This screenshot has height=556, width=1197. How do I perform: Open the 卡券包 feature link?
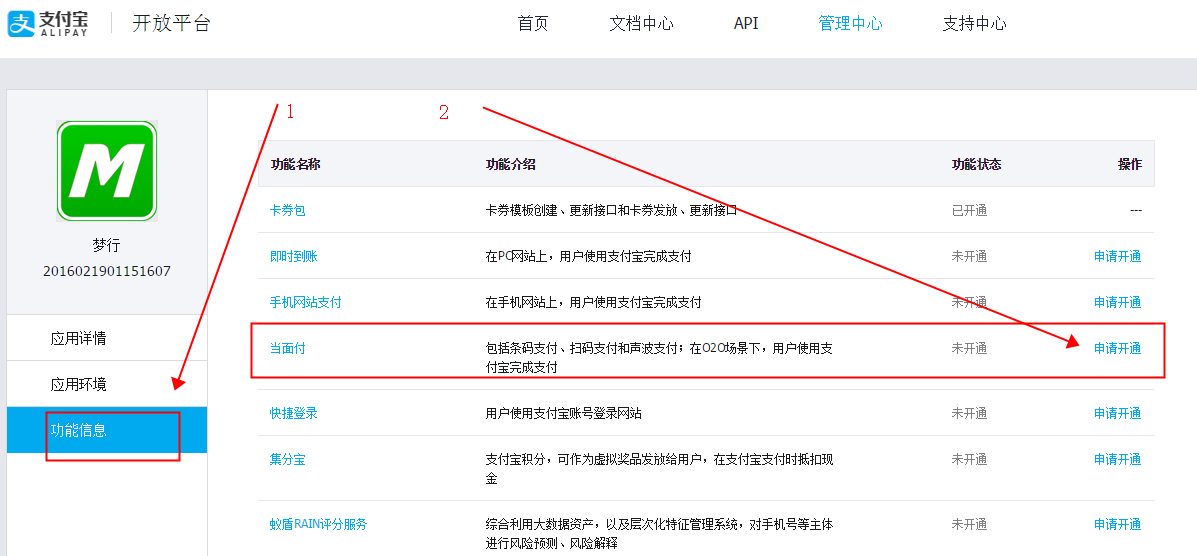click(x=288, y=211)
